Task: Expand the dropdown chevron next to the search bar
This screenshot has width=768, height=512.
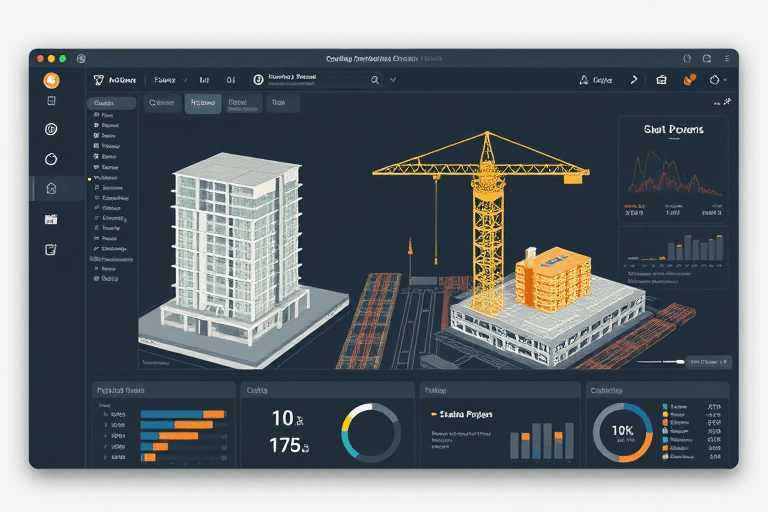Action: [393, 80]
